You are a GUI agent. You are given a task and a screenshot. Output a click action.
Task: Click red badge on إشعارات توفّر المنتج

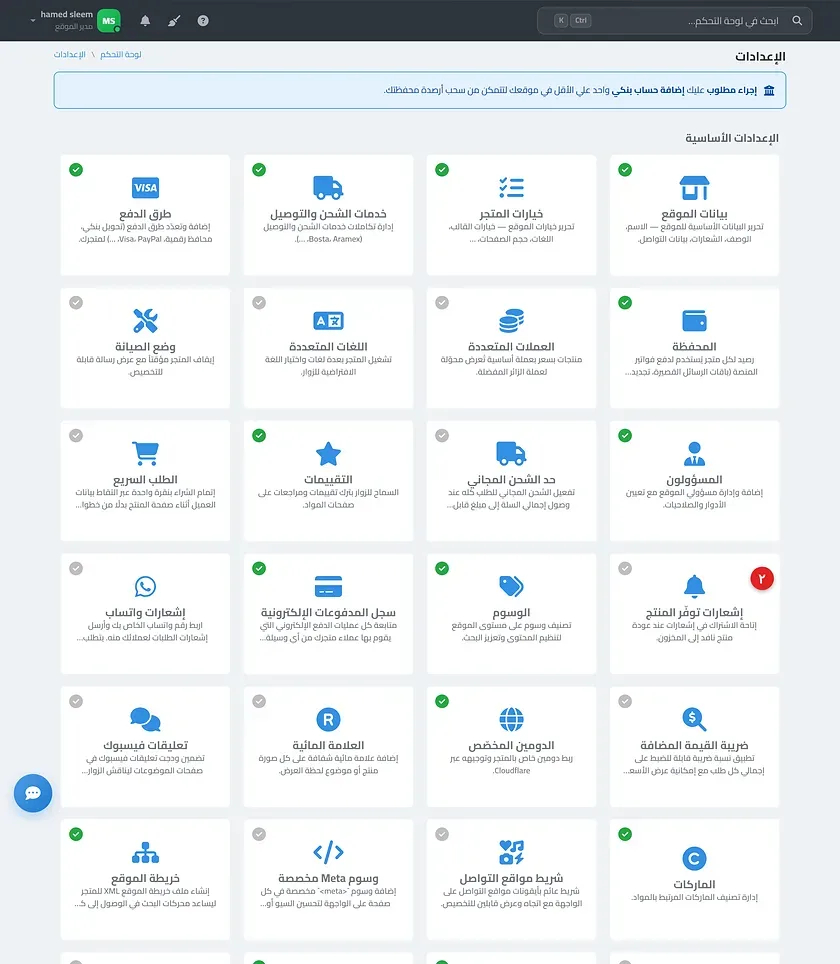(762, 579)
